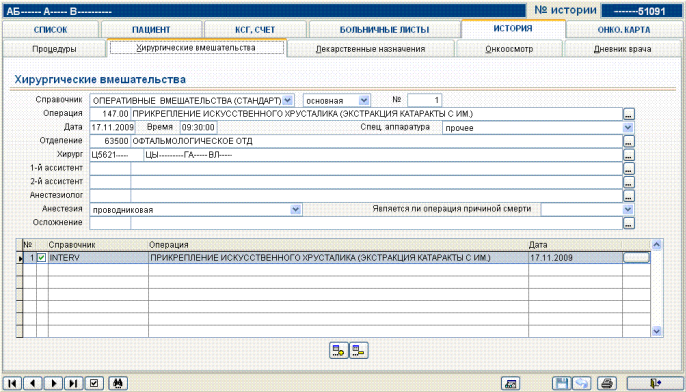Viewport: 686px width, 392px height.
Task: Open Лекарственные назначения subtab
Action: [371, 49]
